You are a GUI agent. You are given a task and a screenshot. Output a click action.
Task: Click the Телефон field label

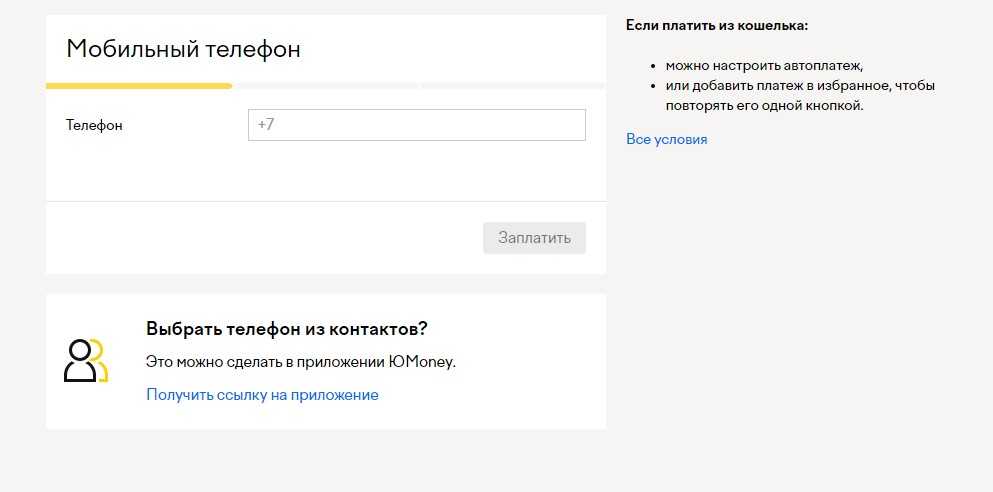[94, 125]
